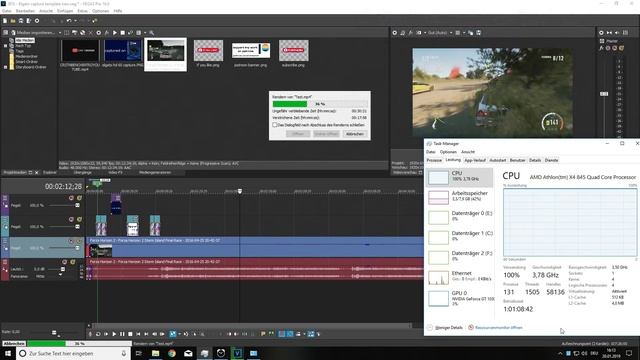Open the Bearbeiten menu in VEGAS
Image resolution: width=640 pixels, height=360 pixels.
click(x=25, y=11)
